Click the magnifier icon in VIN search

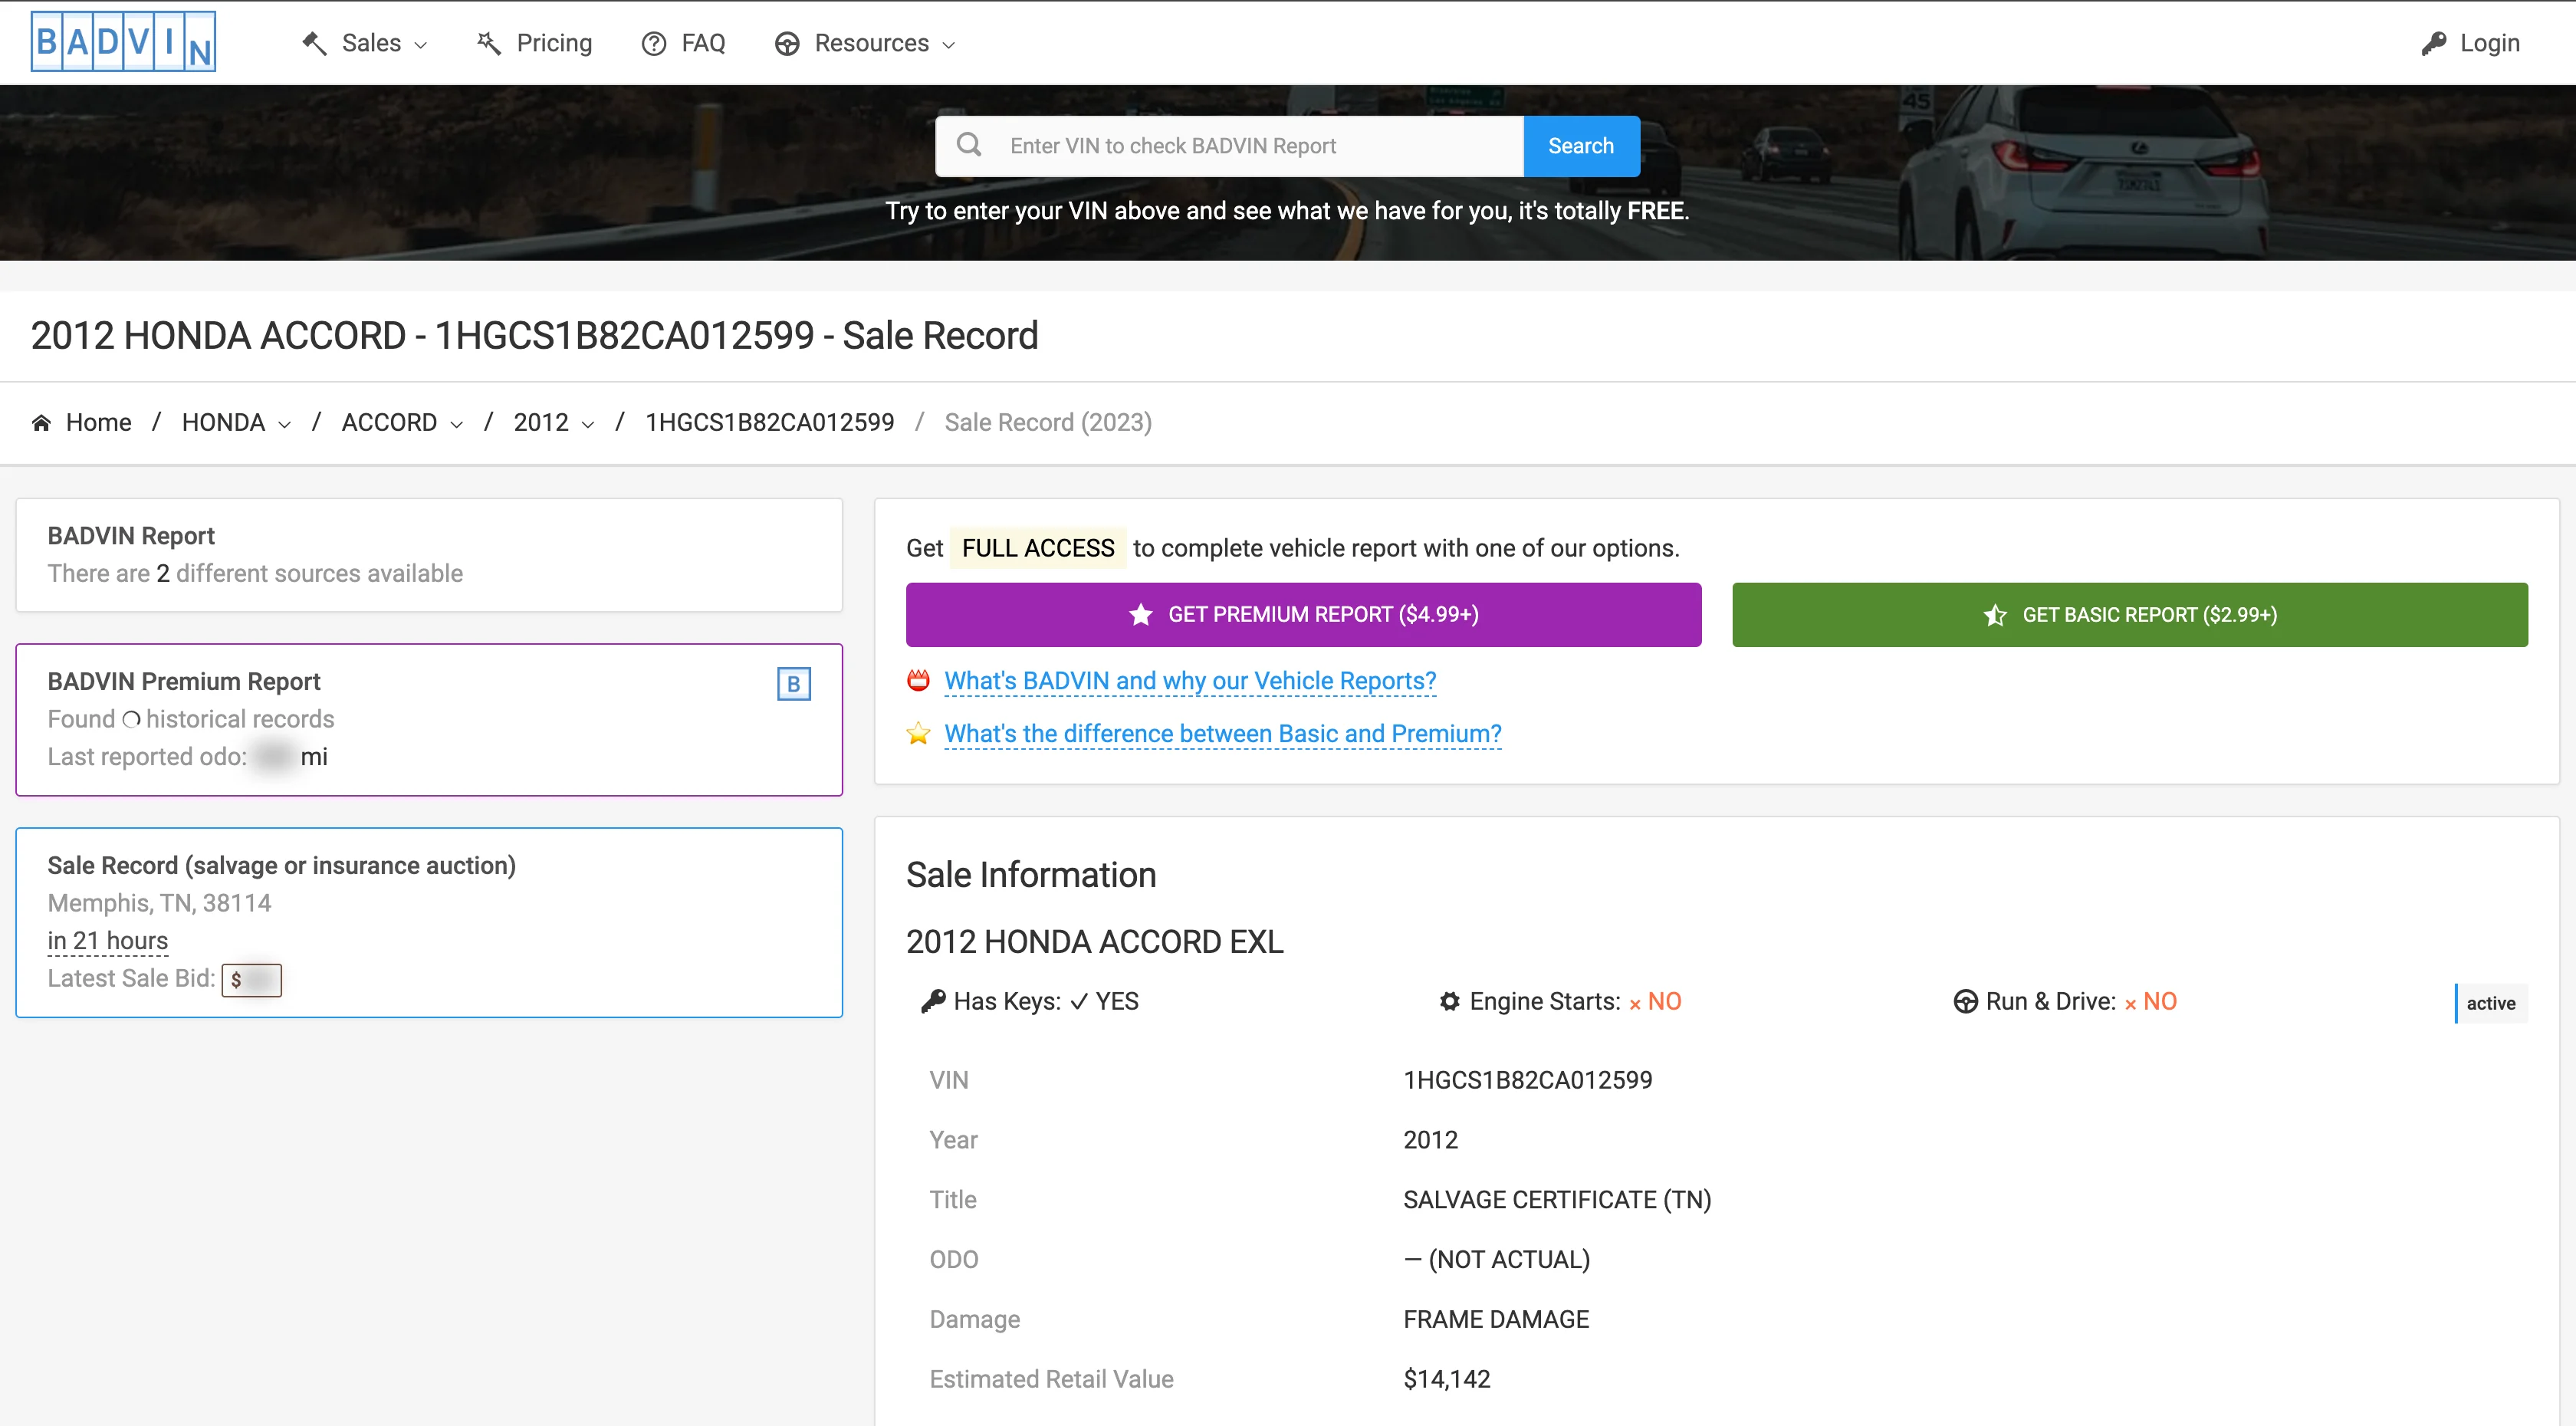[x=968, y=145]
